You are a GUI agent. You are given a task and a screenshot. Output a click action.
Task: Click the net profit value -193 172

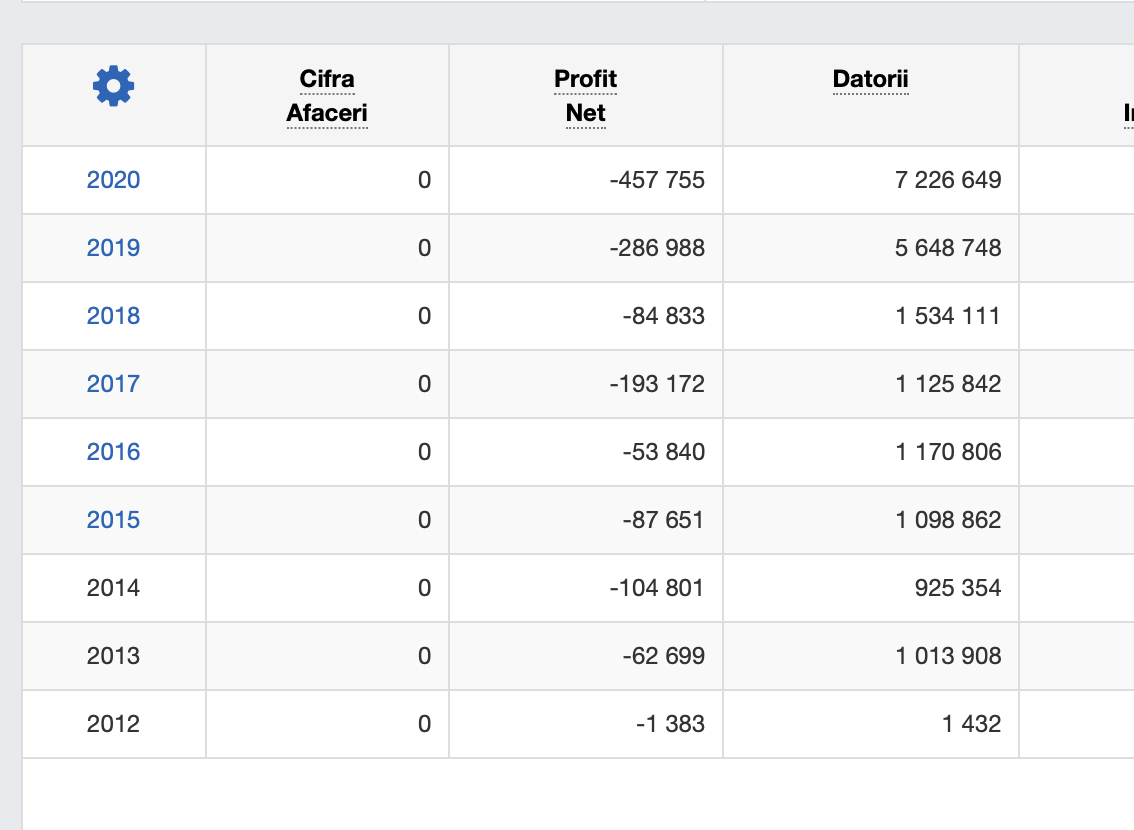tap(657, 384)
